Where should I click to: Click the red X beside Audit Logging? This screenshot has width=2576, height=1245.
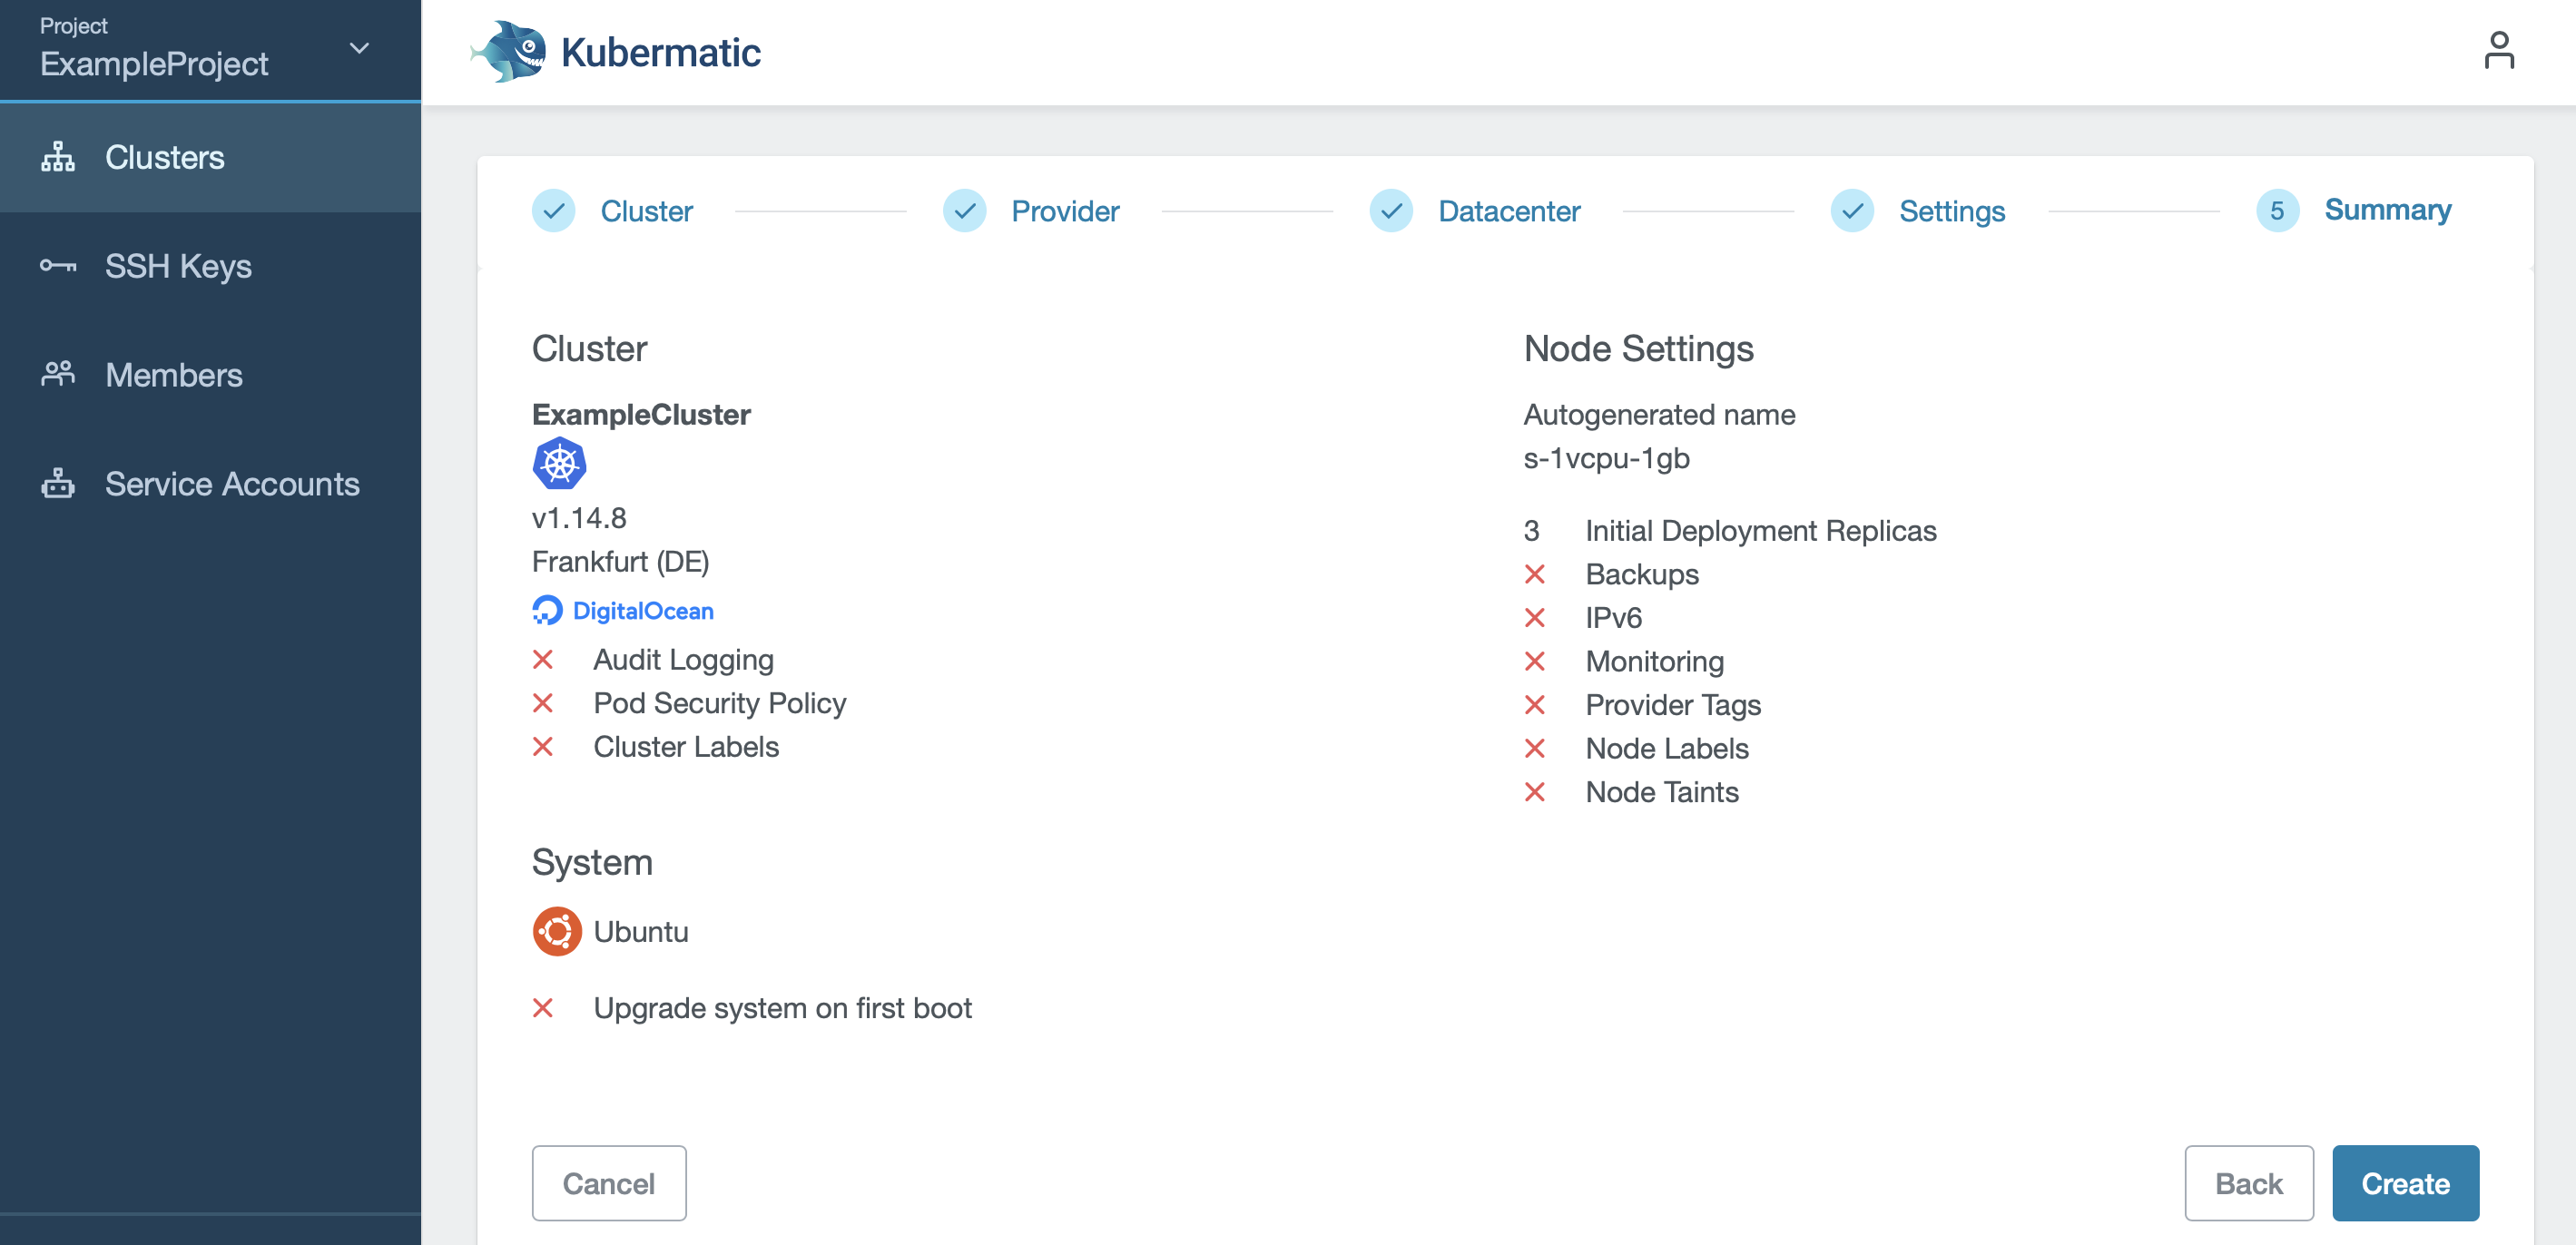543,660
